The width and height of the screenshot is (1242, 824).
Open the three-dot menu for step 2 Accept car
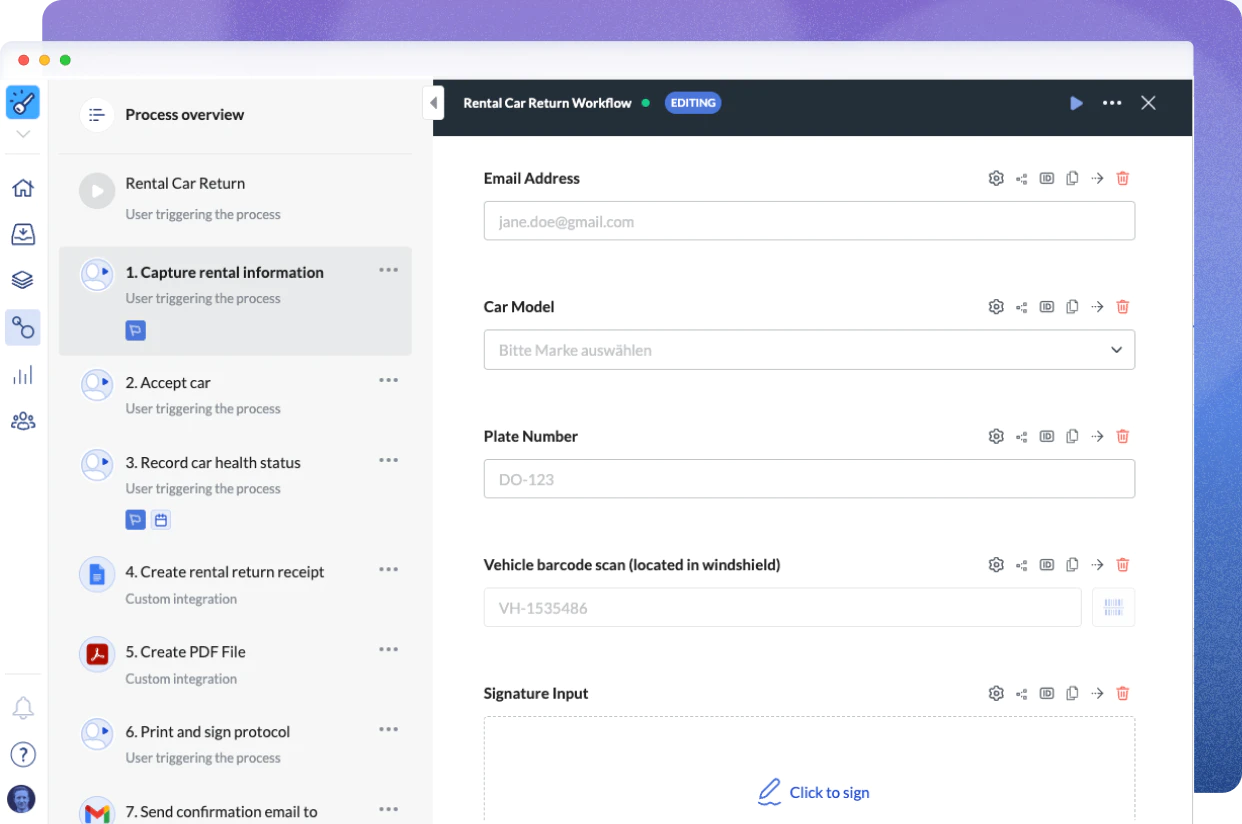pyautogui.click(x=388, y=380)
